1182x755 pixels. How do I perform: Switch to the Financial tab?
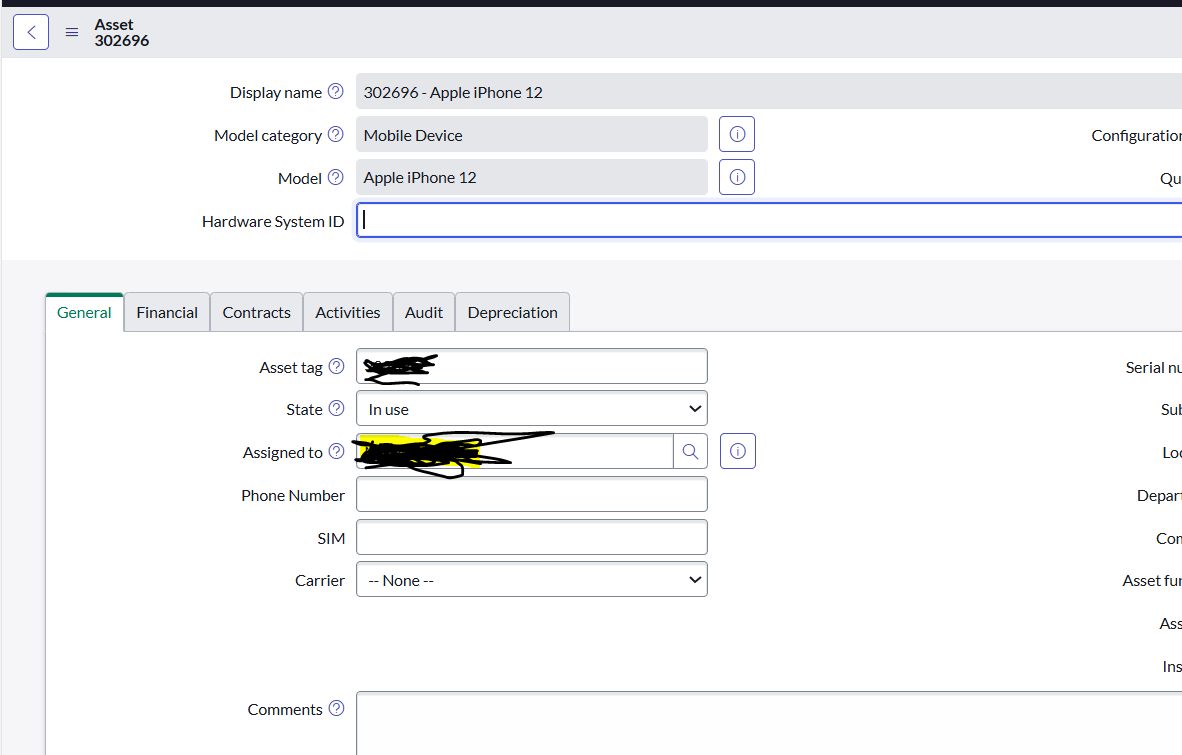point(166,312)
